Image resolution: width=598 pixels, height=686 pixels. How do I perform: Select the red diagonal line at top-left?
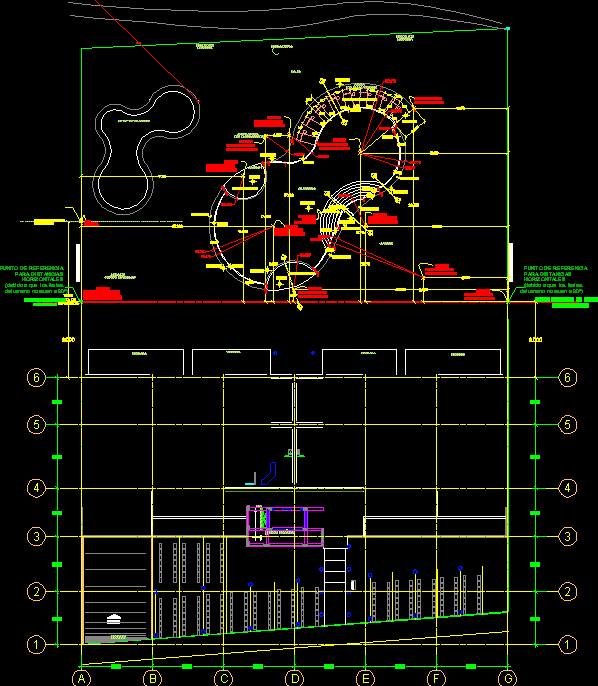click(x=147, y=51)
